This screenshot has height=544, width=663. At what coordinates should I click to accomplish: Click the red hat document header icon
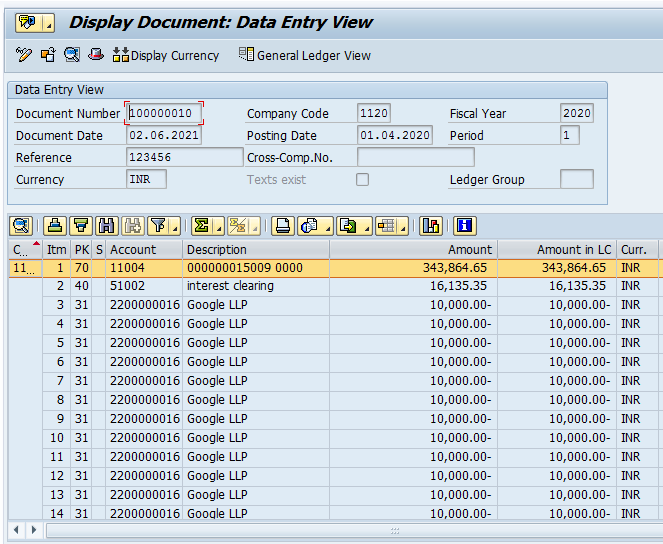(96, 55)
